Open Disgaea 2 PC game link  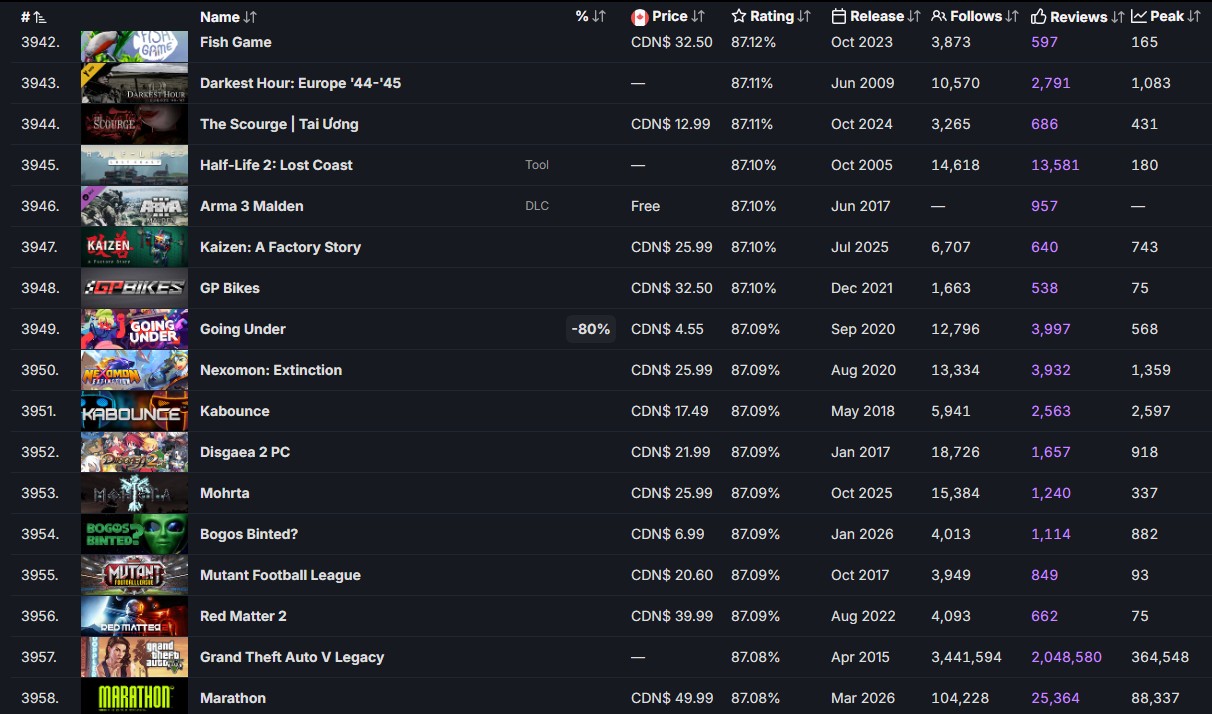coord(245,452)
